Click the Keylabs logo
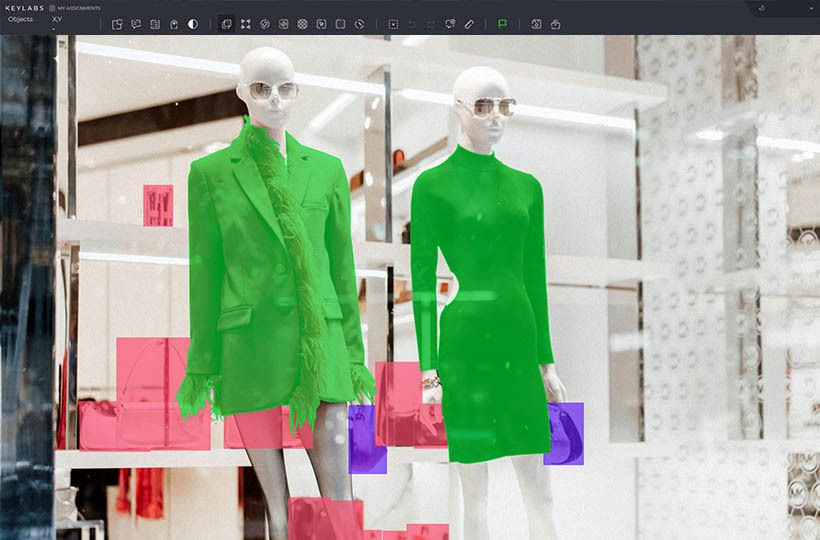 coord(25,8)
